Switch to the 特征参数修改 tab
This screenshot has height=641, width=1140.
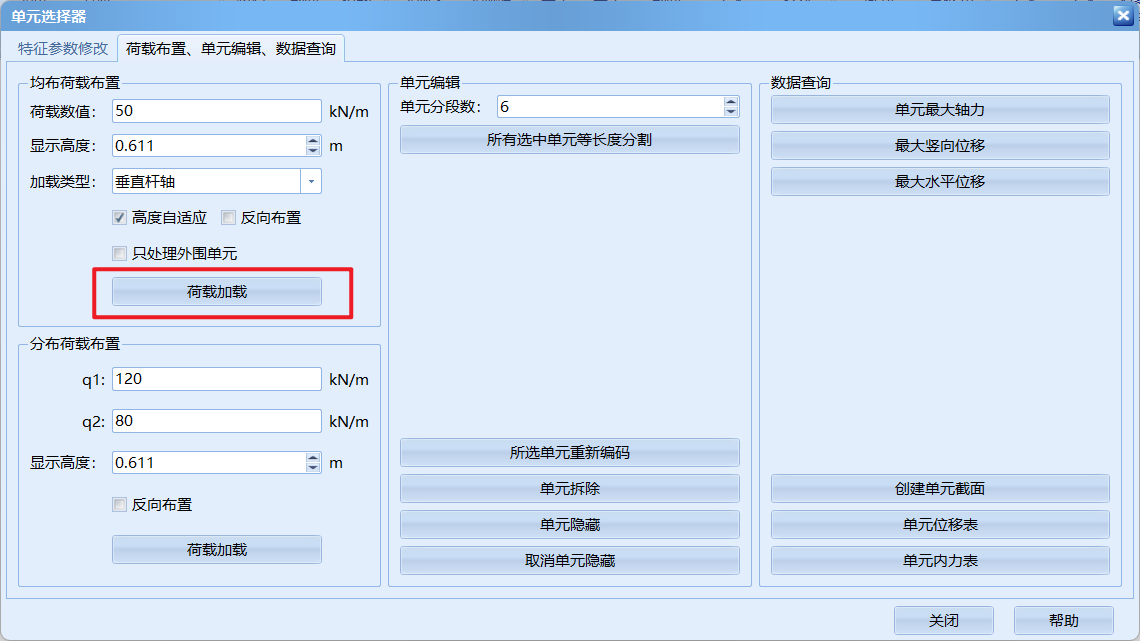(63, 48)
